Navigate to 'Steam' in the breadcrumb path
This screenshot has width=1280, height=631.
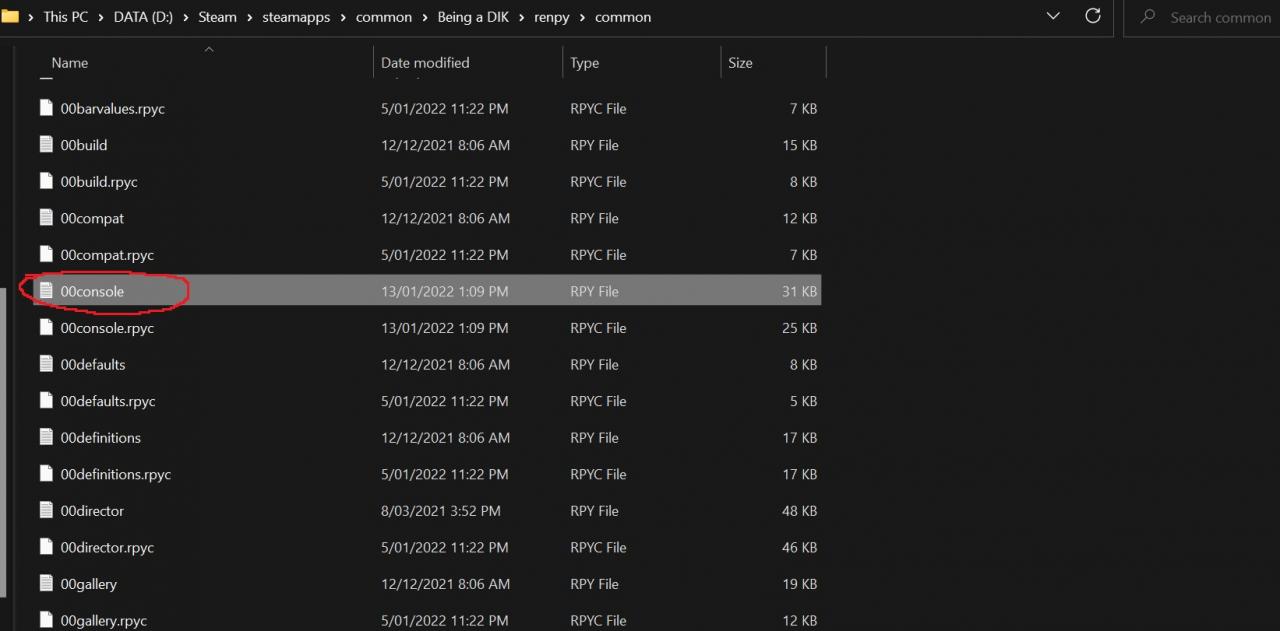pos(217,17)
